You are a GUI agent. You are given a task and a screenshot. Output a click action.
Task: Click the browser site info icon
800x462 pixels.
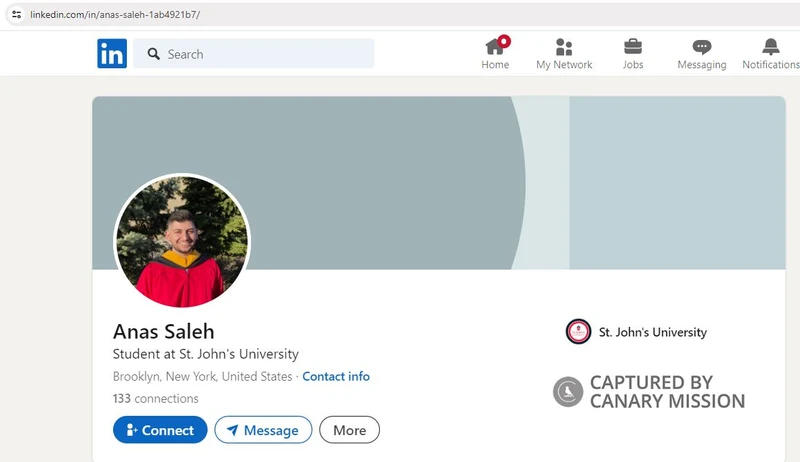(x=16, y=14)
